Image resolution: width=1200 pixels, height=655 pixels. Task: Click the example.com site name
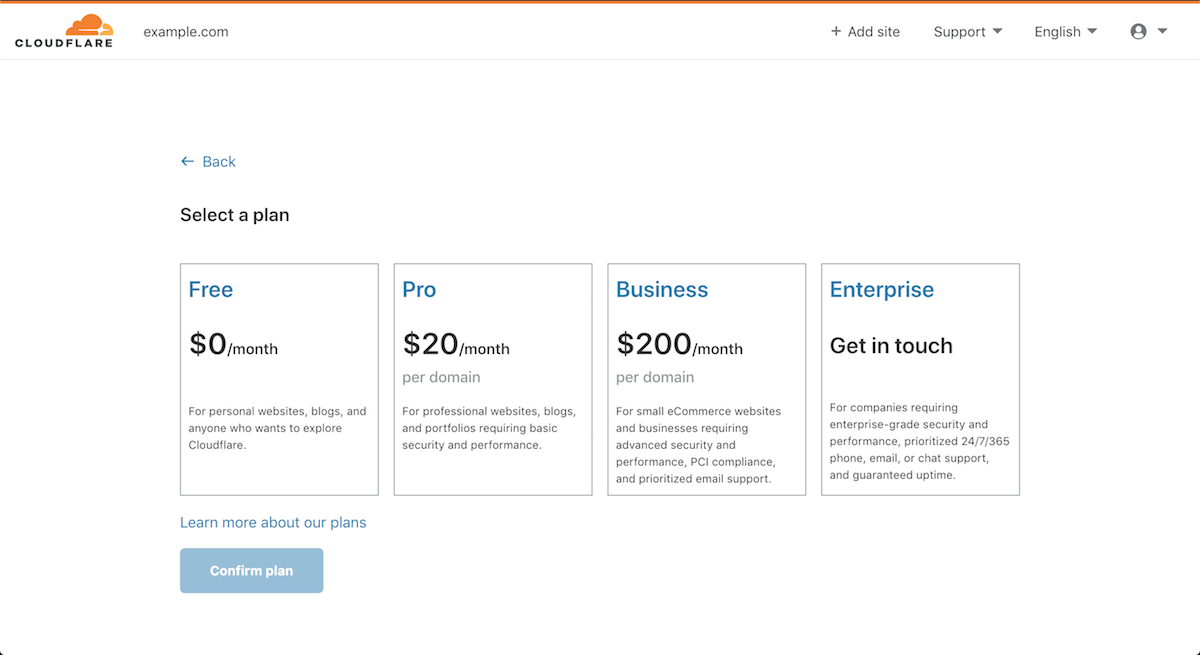pos(186,32)
